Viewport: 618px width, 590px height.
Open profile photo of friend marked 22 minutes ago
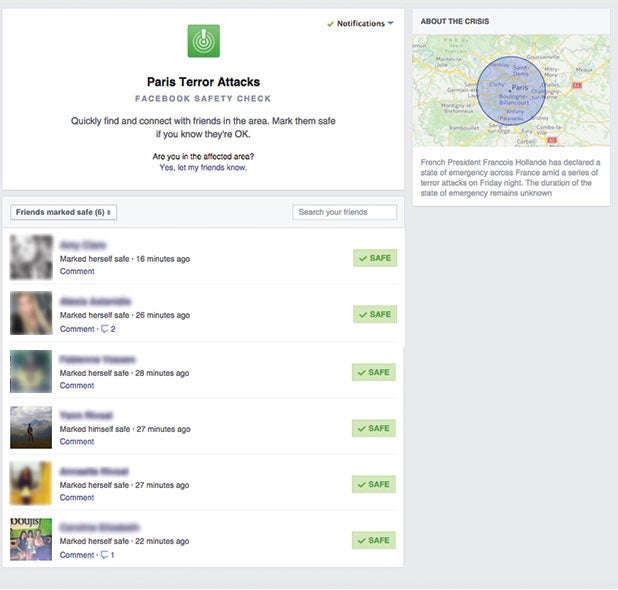(31, 539)
